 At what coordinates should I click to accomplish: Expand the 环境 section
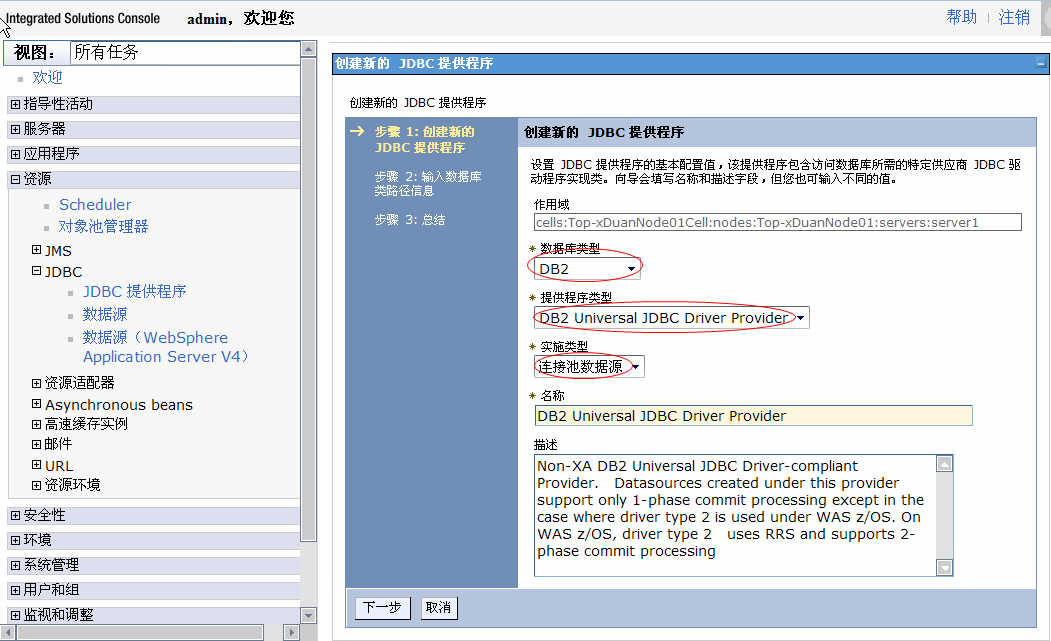tap(15, 540)
